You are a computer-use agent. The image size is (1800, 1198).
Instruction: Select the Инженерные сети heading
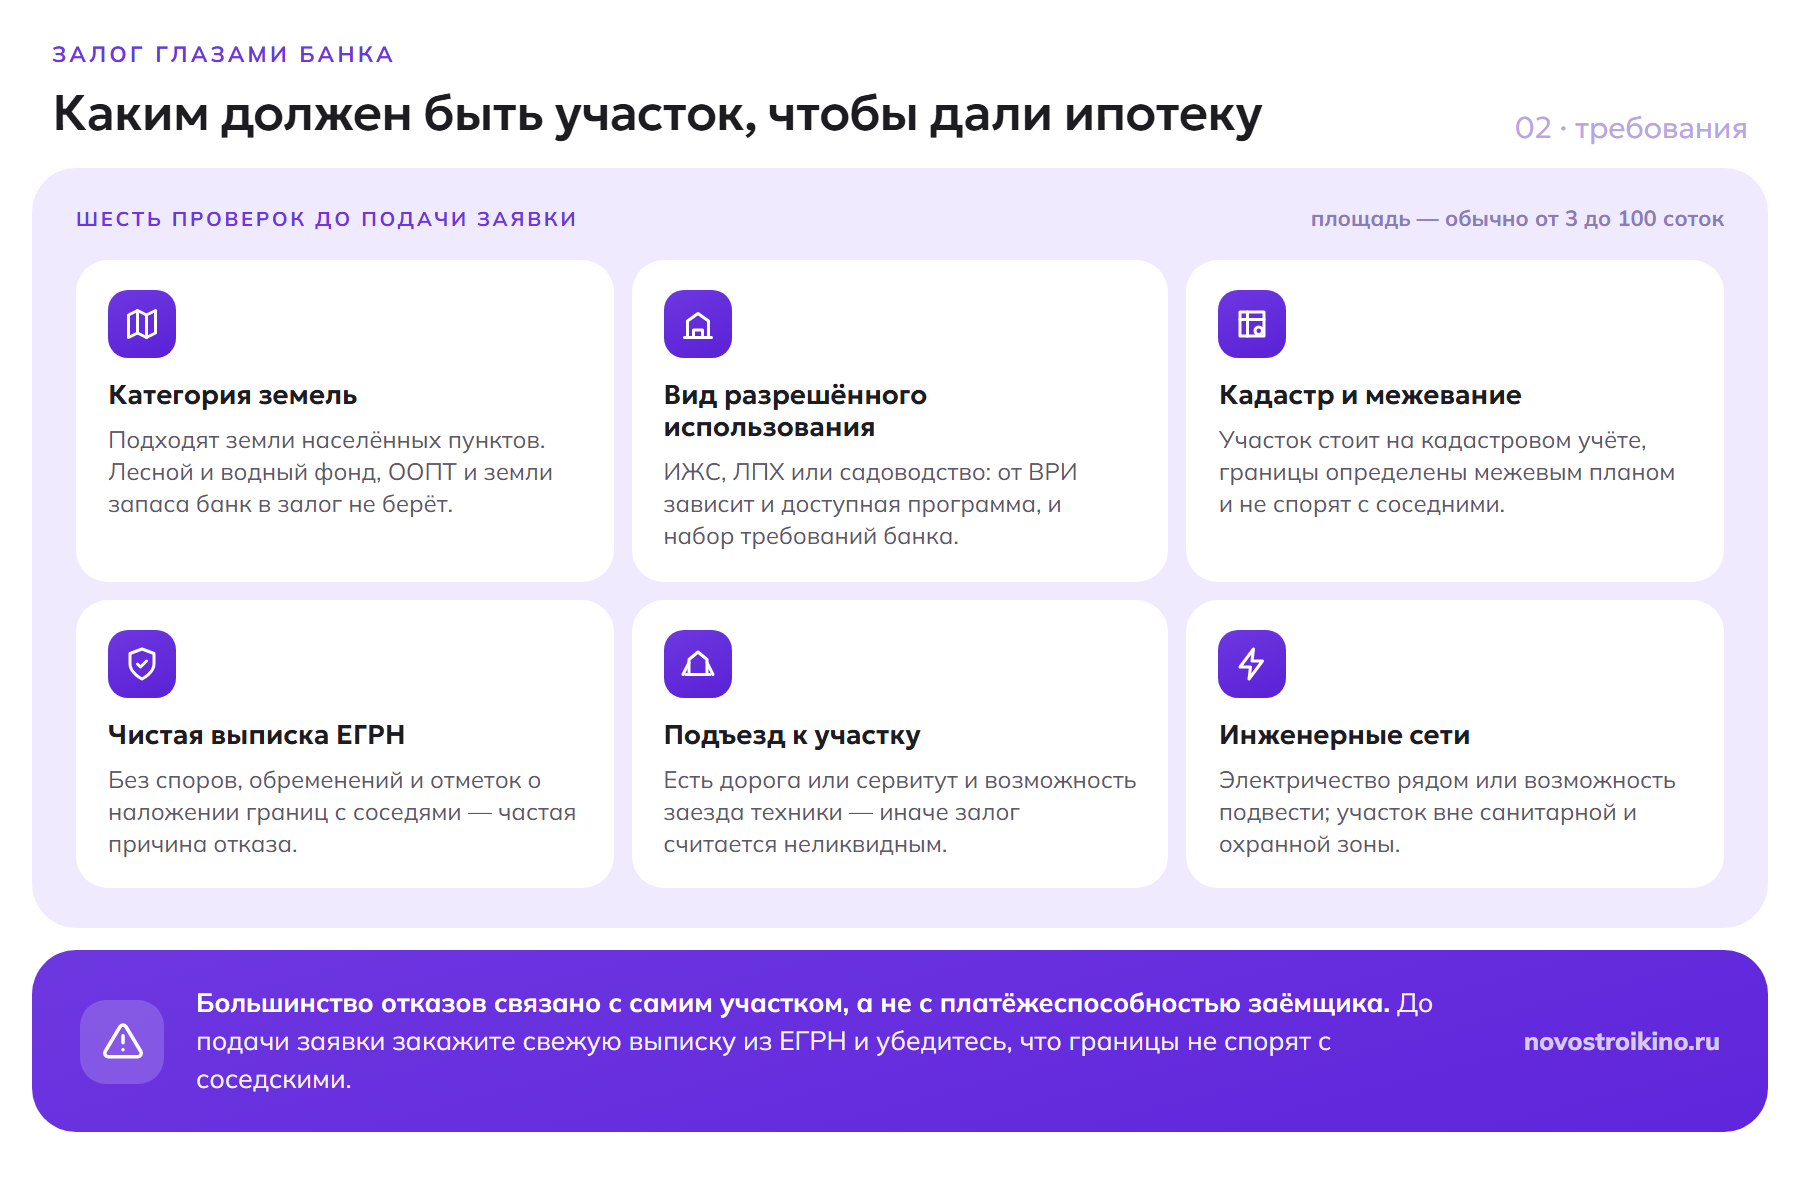(1344, 735)
